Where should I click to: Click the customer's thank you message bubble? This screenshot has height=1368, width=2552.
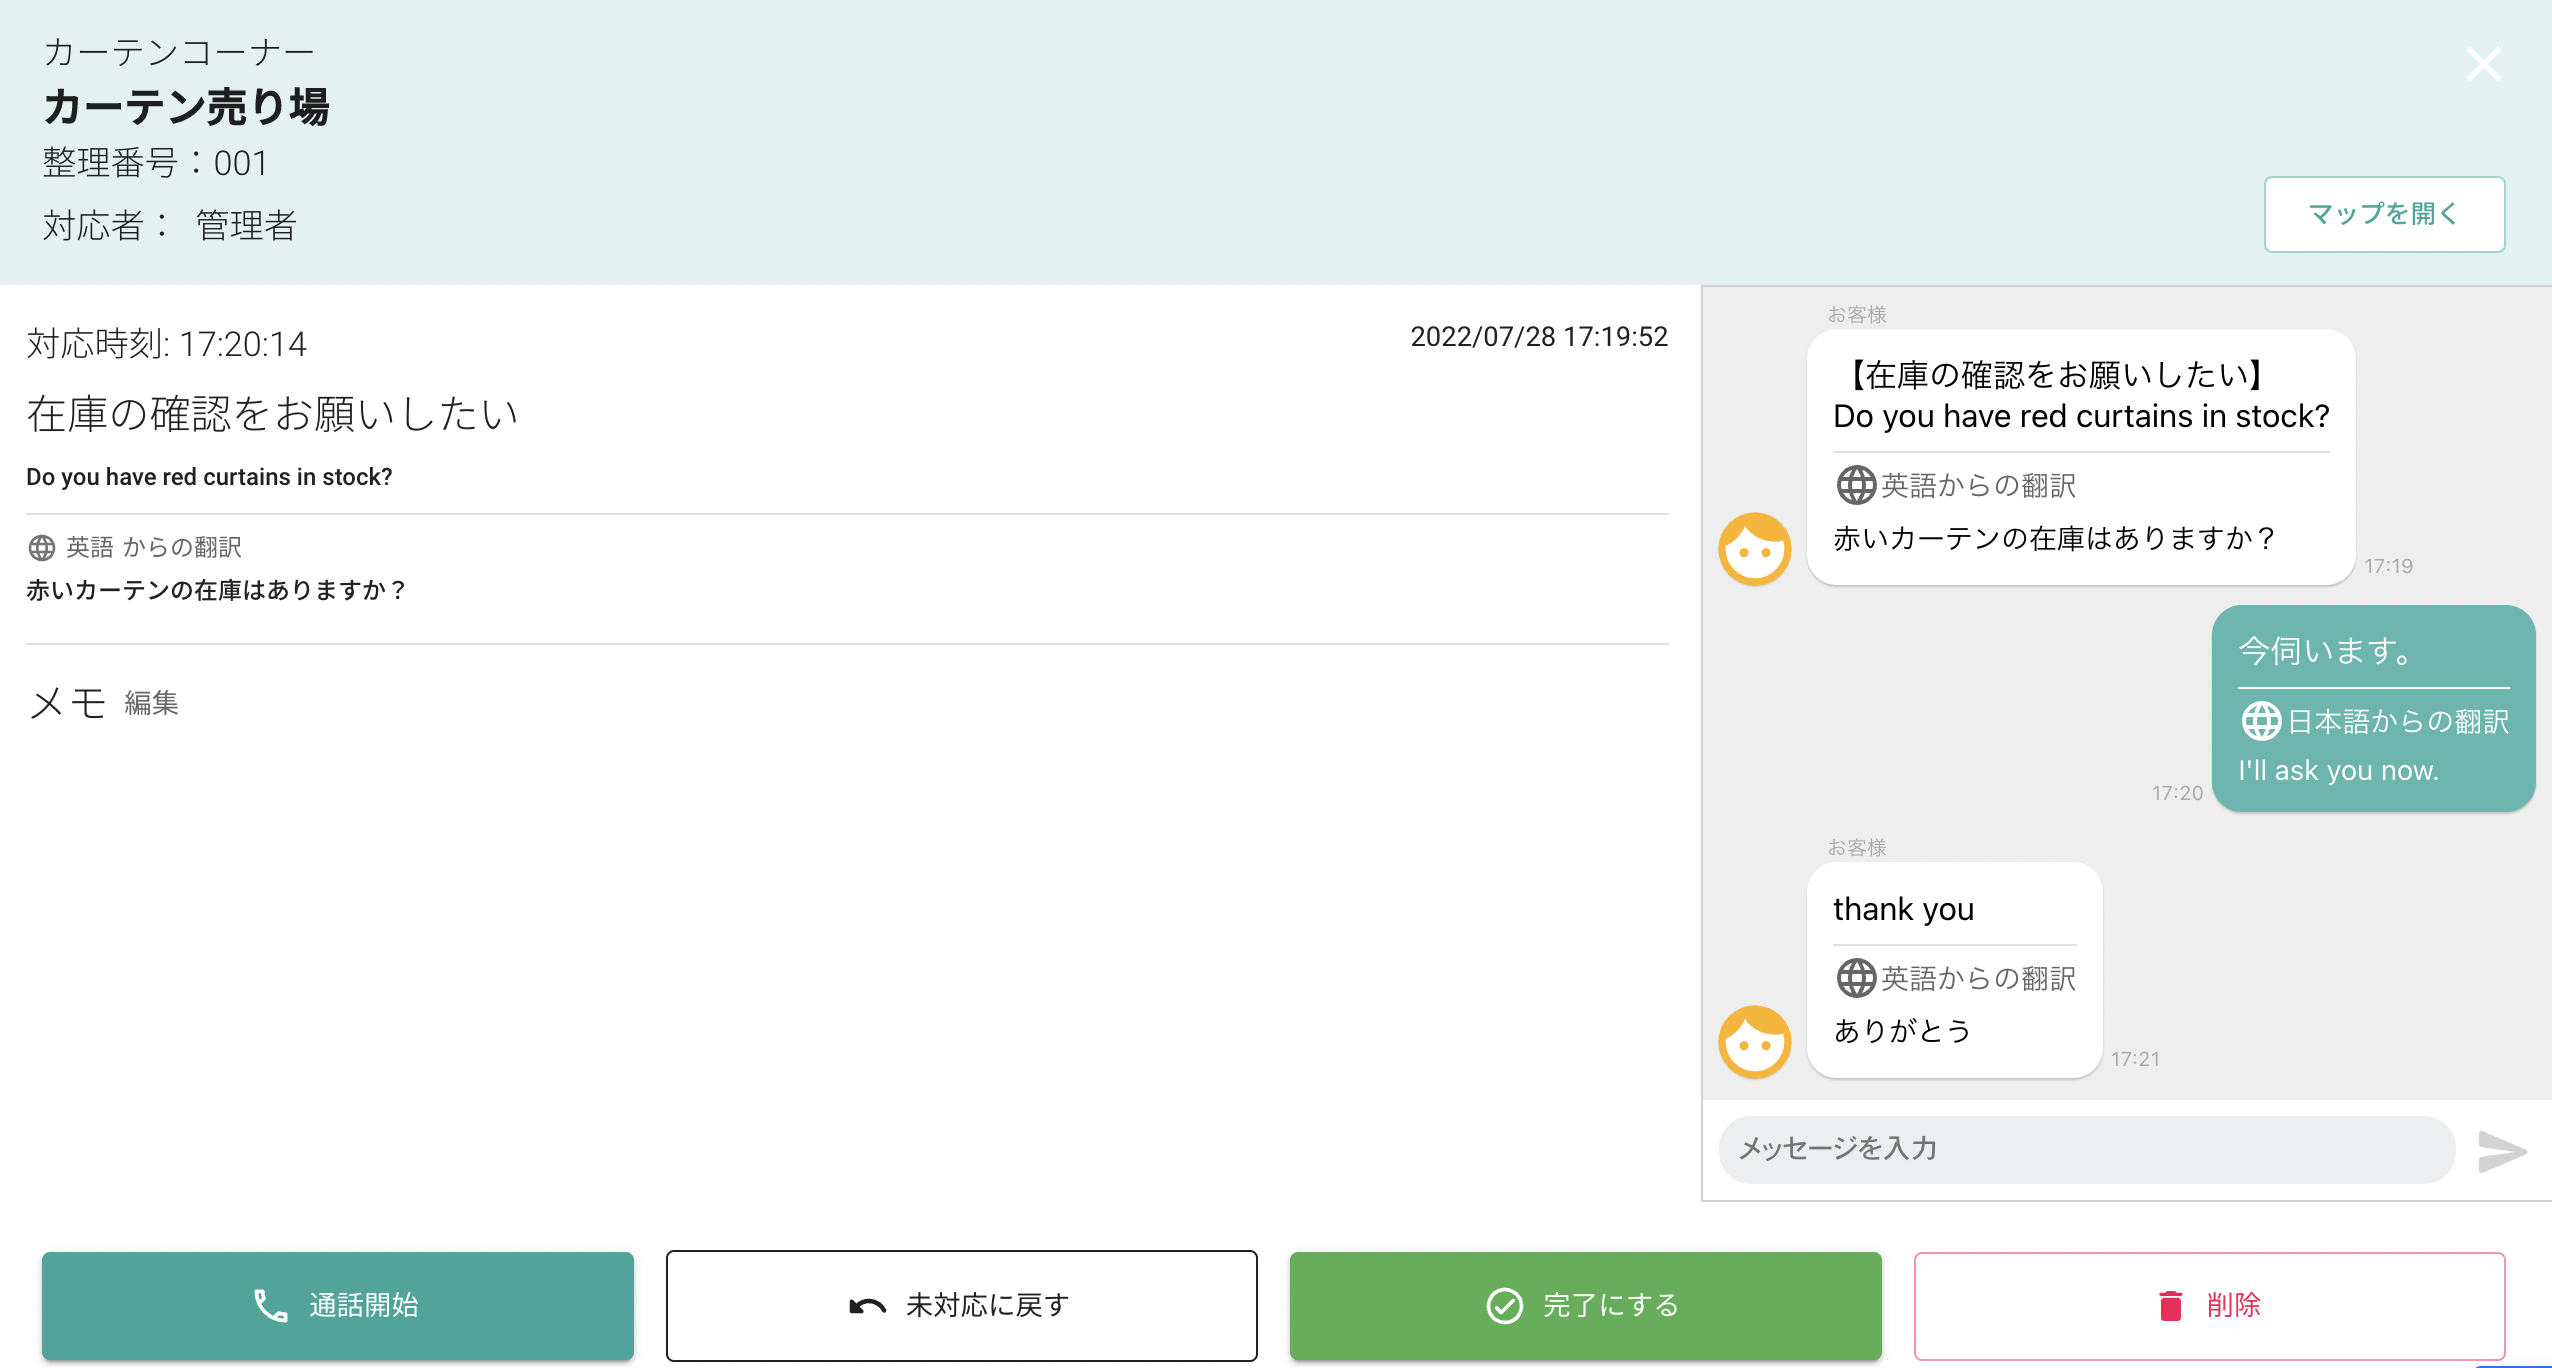point(1954,969)
